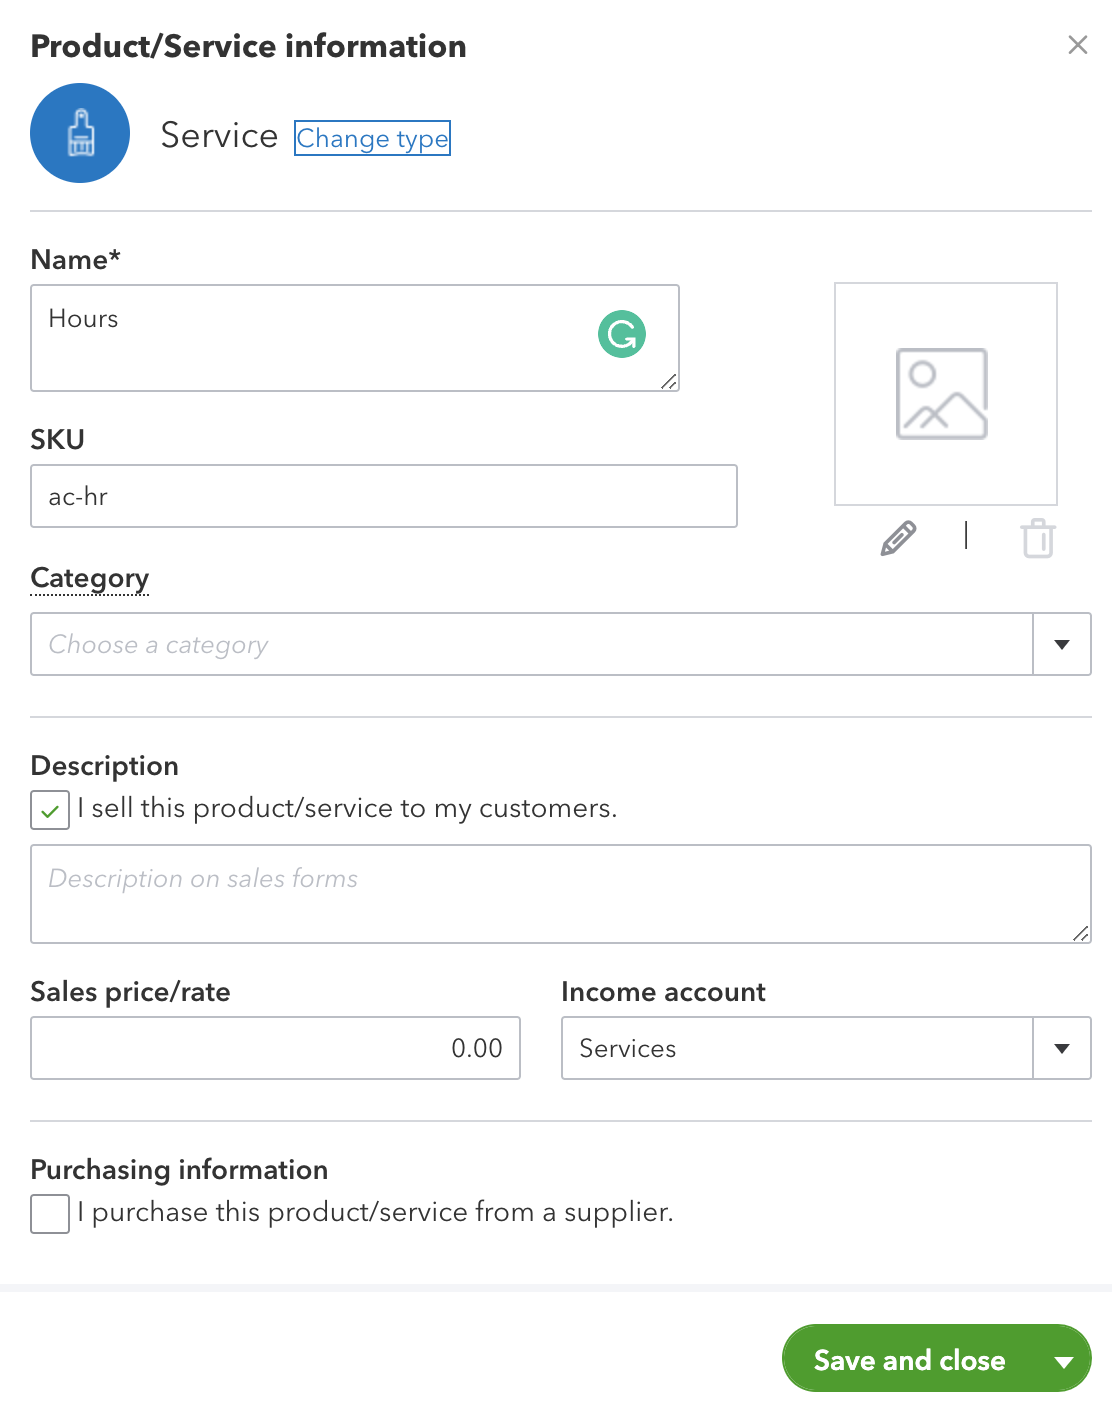Close the Product/Service information dialog
1112x1416 pixels.
tap(1077, 45)
